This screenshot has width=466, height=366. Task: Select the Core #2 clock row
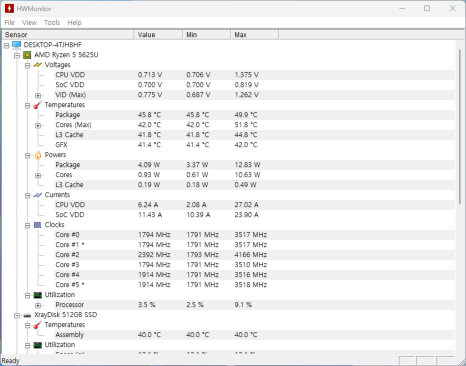(x=255, y=255)
